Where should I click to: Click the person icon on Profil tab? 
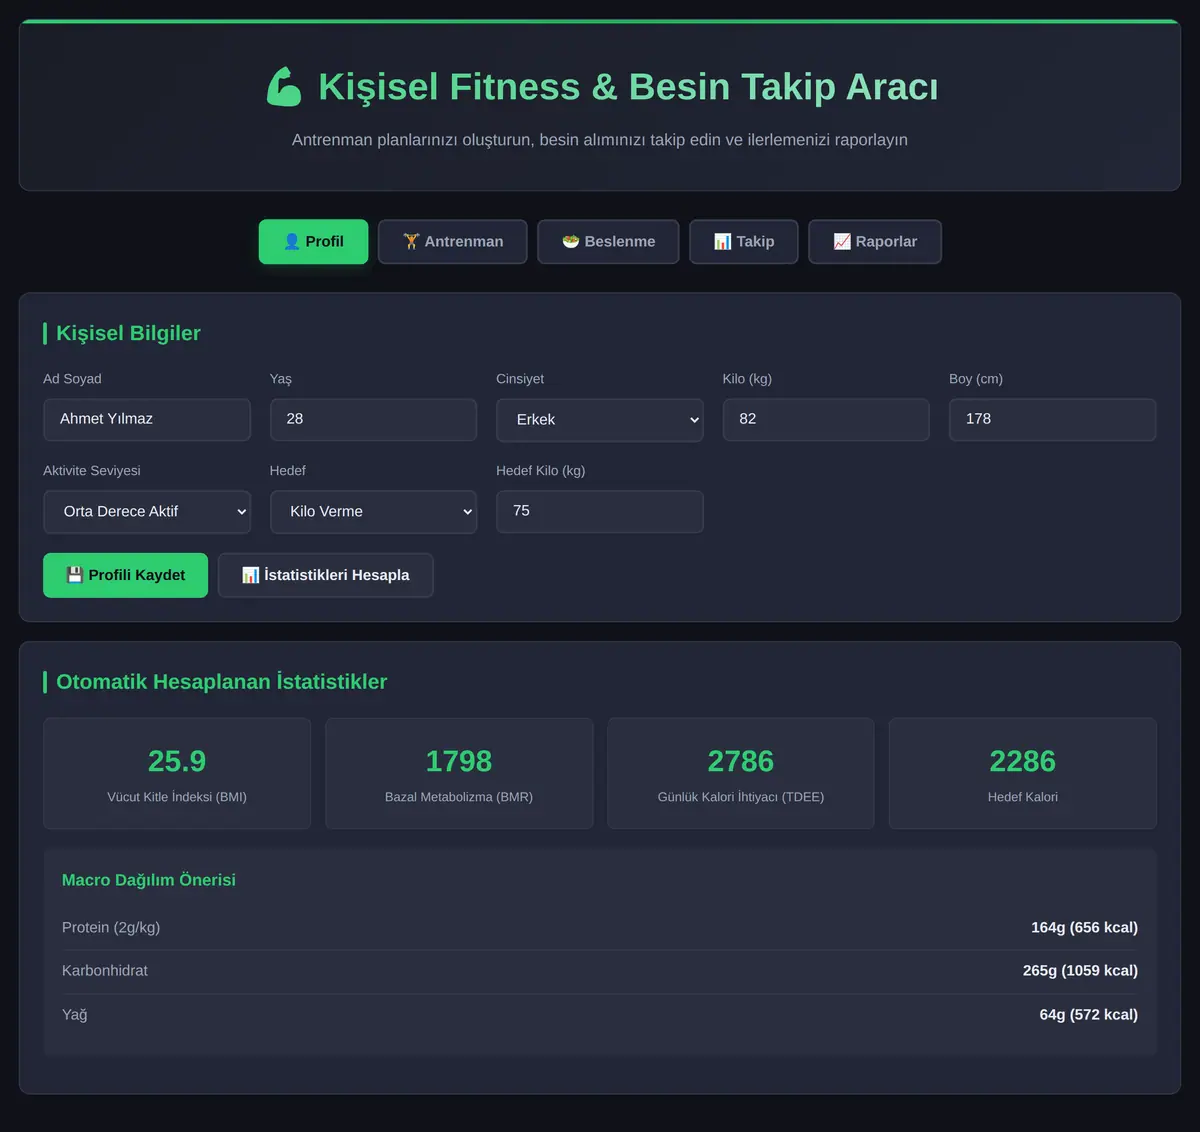coord(292,242)
